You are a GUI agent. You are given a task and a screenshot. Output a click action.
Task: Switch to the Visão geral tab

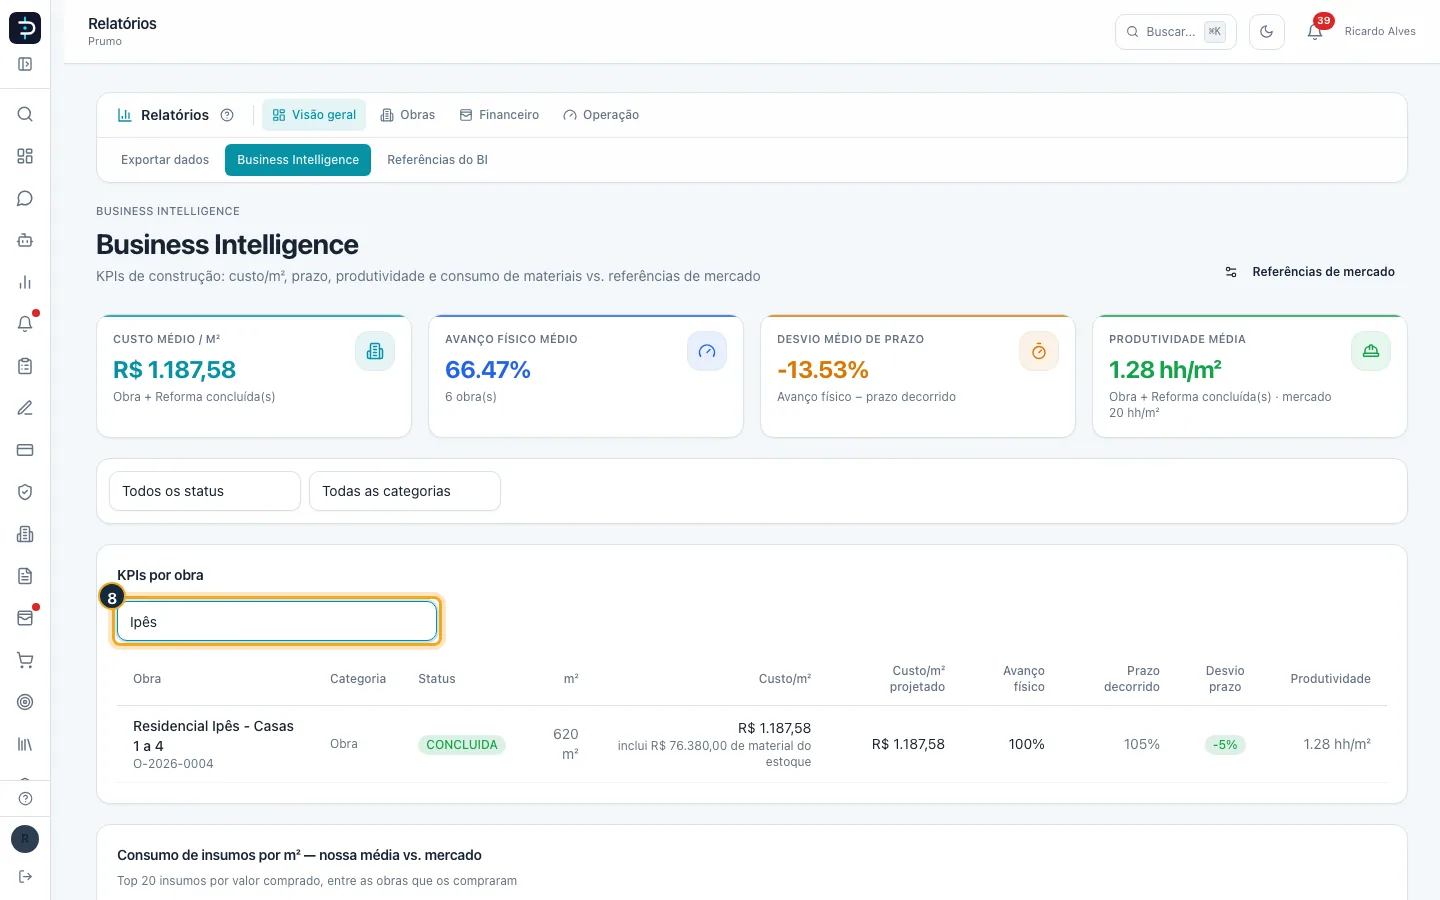314,115
